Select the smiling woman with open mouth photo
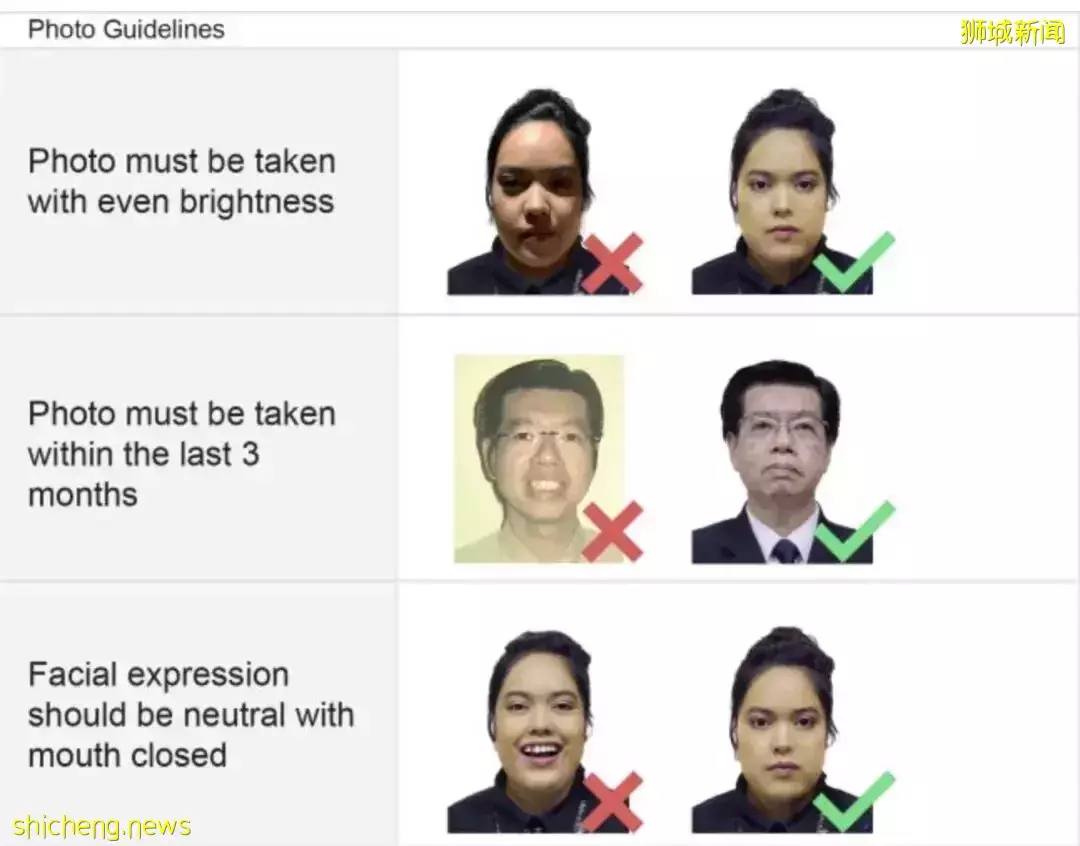Viewport: 1080px width, 846px height. [x=538, y=730]
